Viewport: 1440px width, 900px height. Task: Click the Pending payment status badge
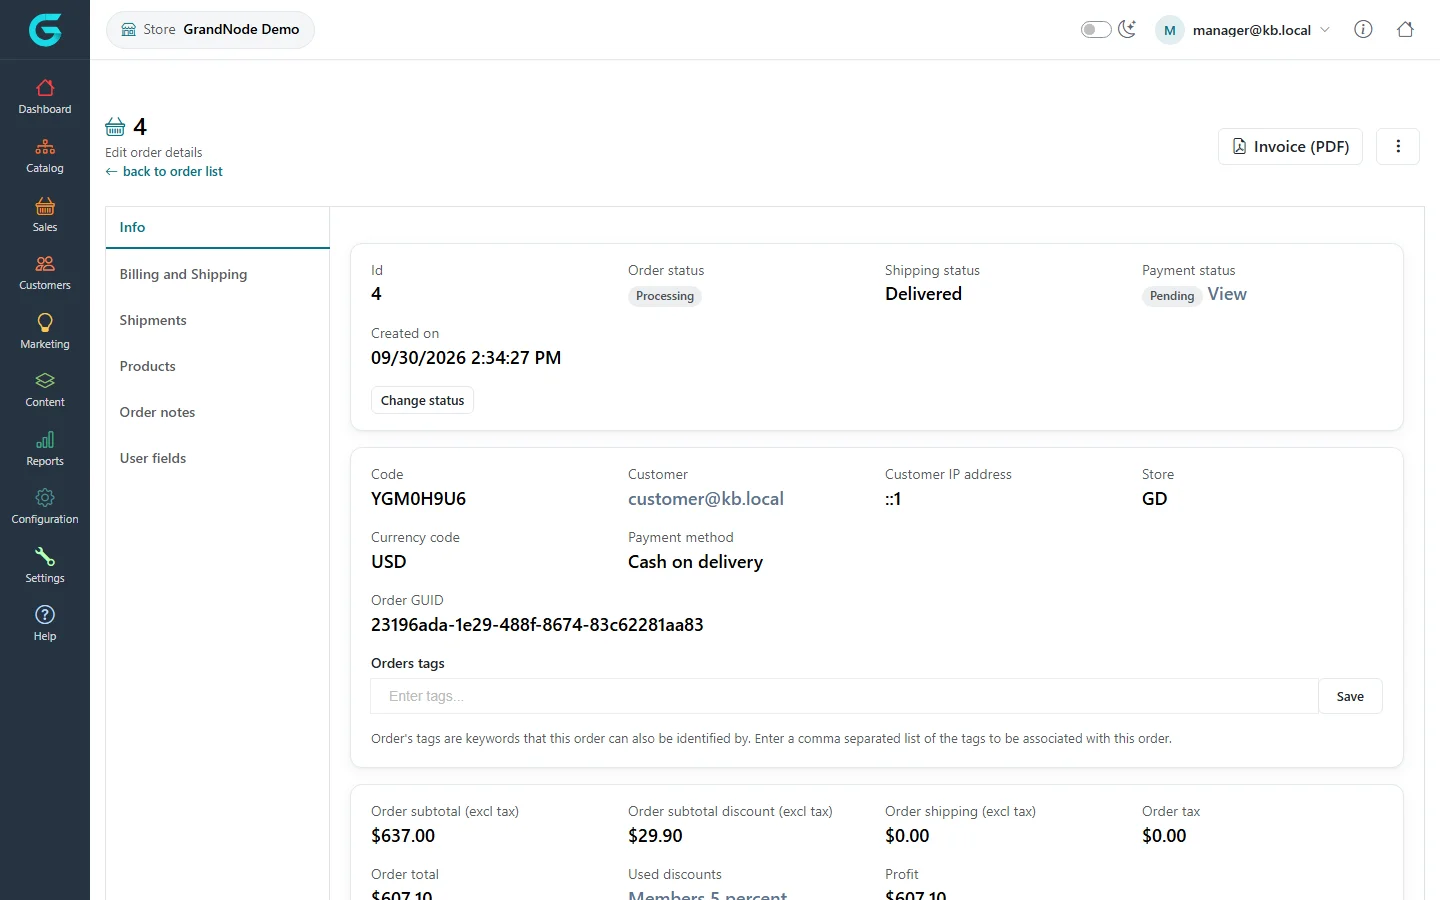[1172, 296]
